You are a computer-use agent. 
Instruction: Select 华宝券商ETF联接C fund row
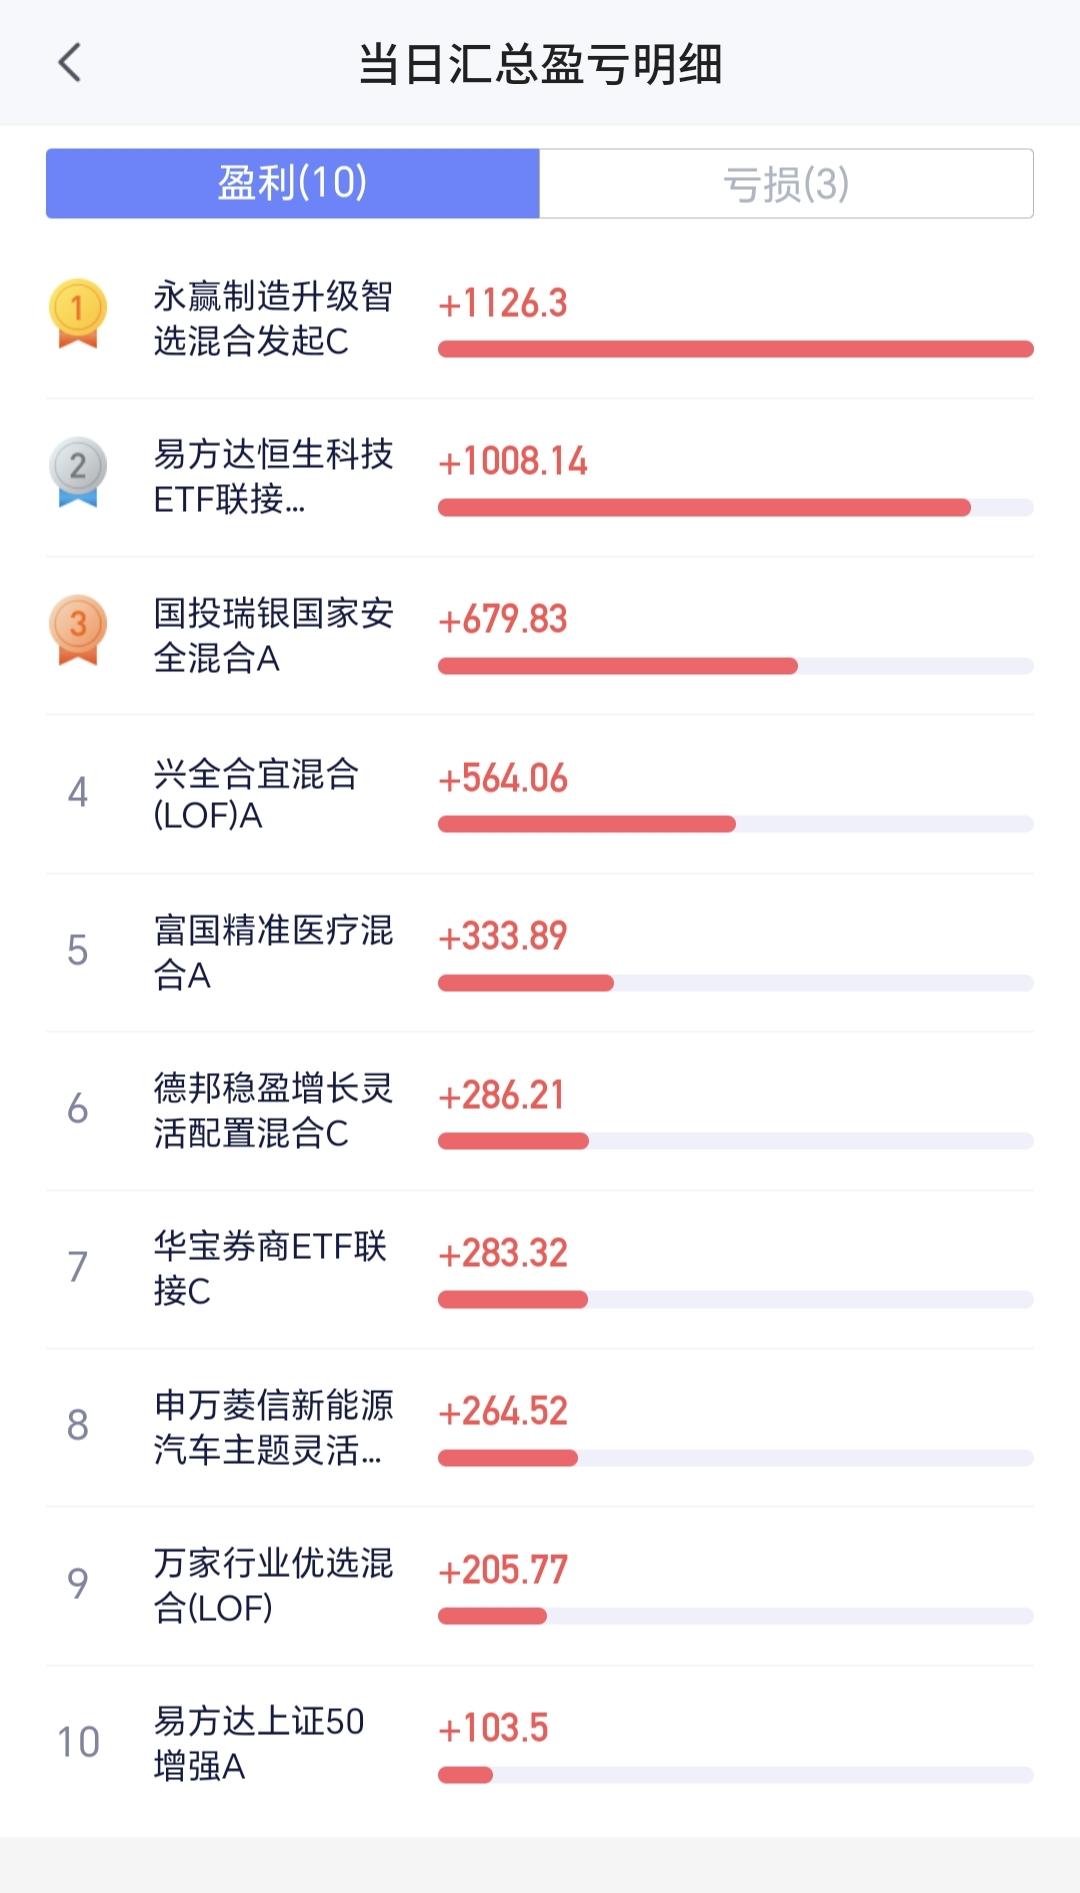[x=540, y=1269]
